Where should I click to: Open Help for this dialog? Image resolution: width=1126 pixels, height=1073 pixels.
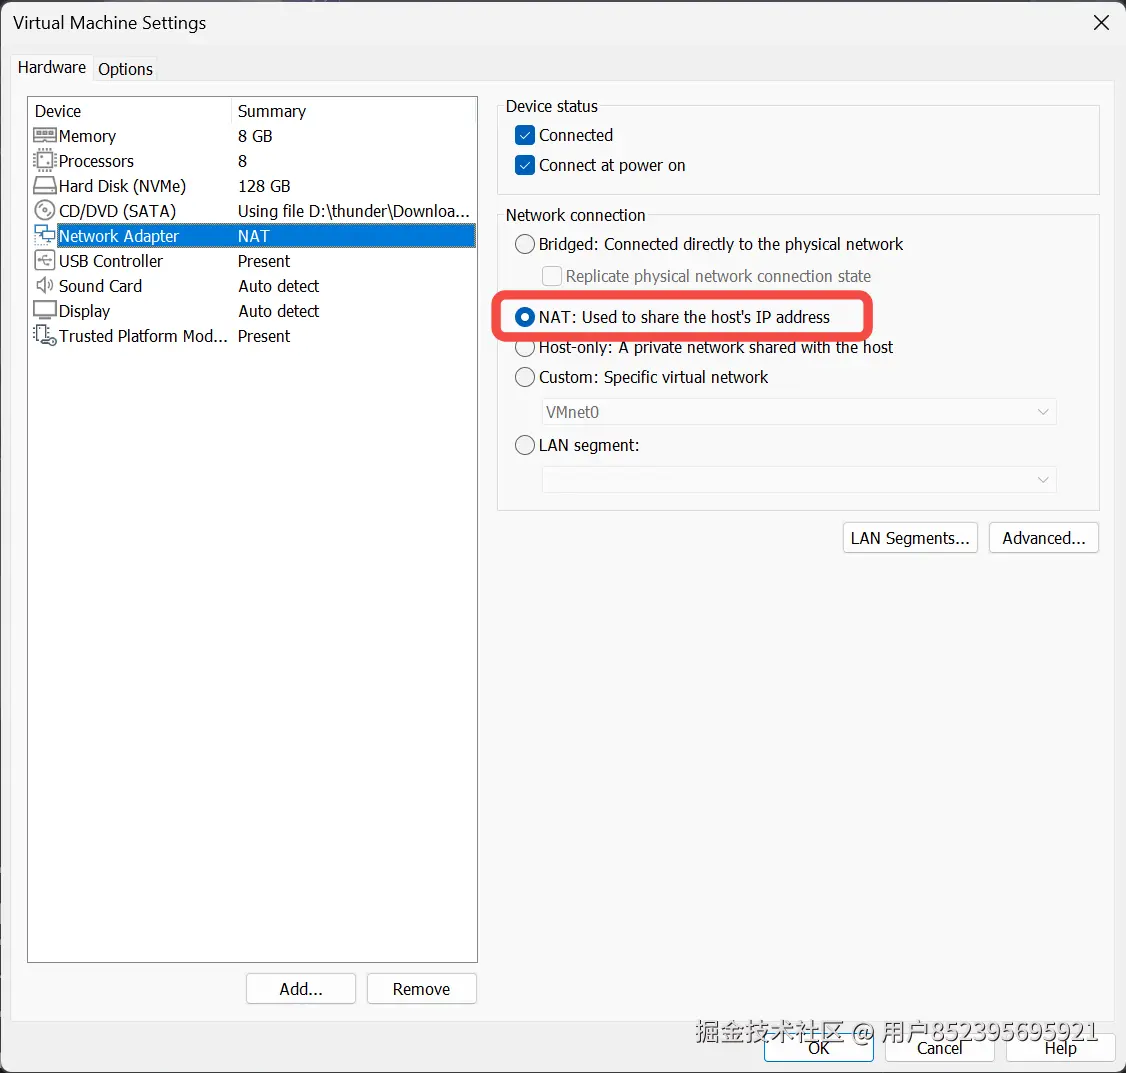click(x=1060, y=1048)
